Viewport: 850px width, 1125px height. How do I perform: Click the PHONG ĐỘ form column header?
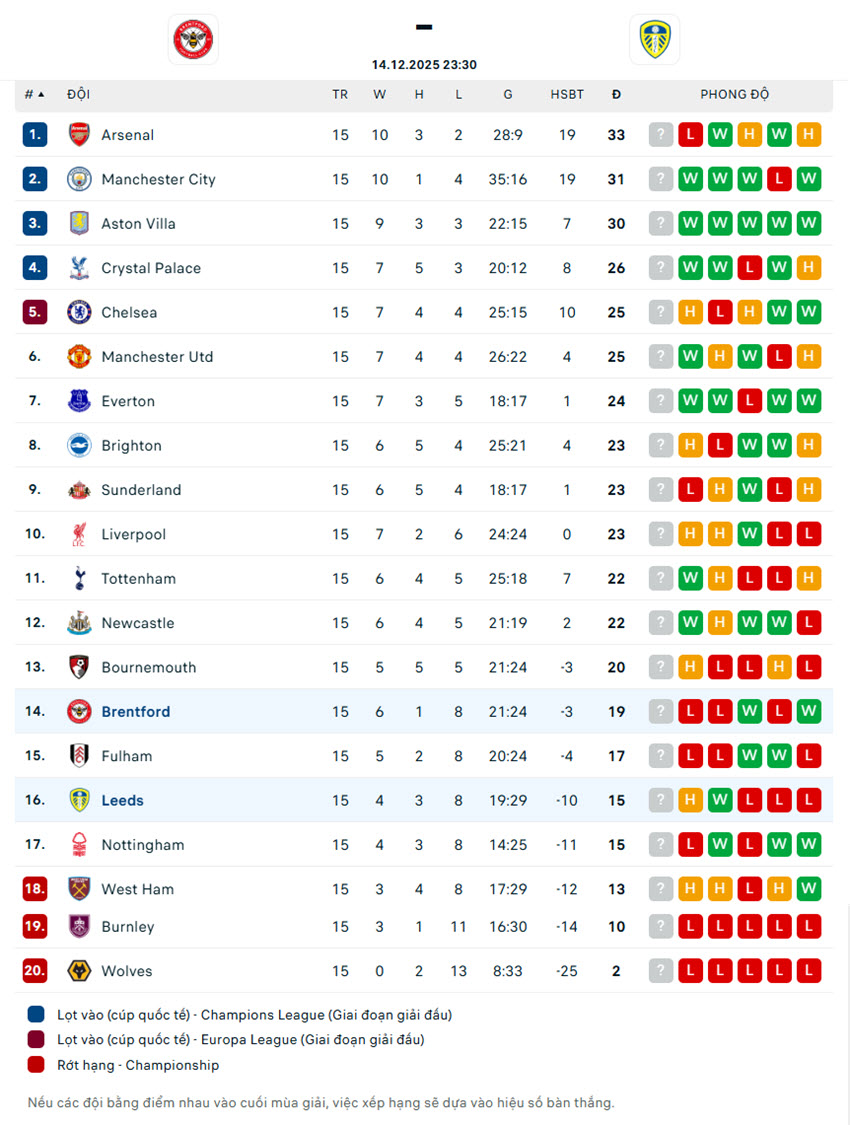pos(734,94)
